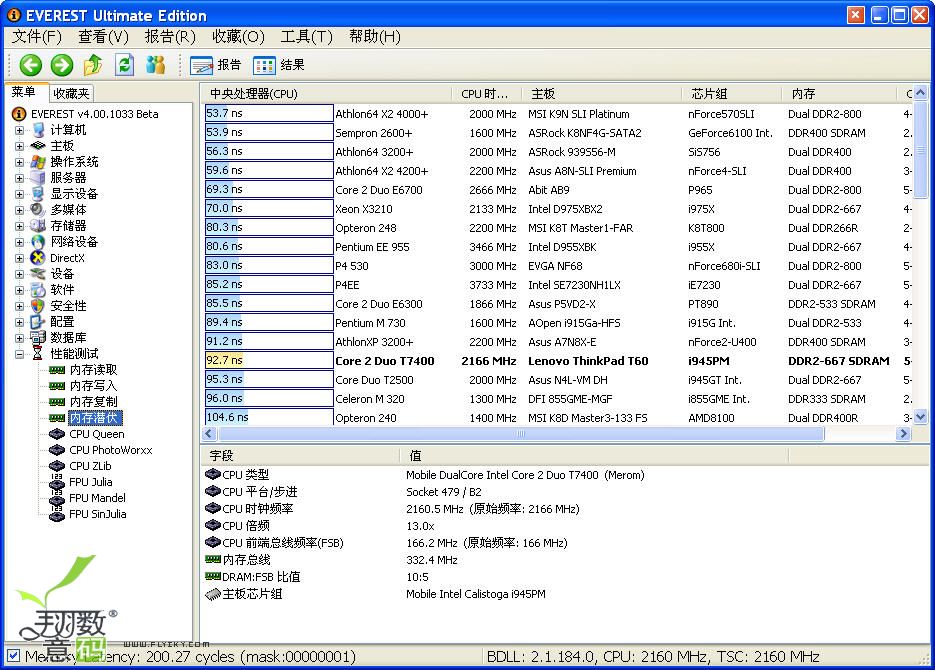Open the 帮助(H) menu
The width and height of the screenshot is (935, 670).
pyautogui.click(x=374, y=37)
